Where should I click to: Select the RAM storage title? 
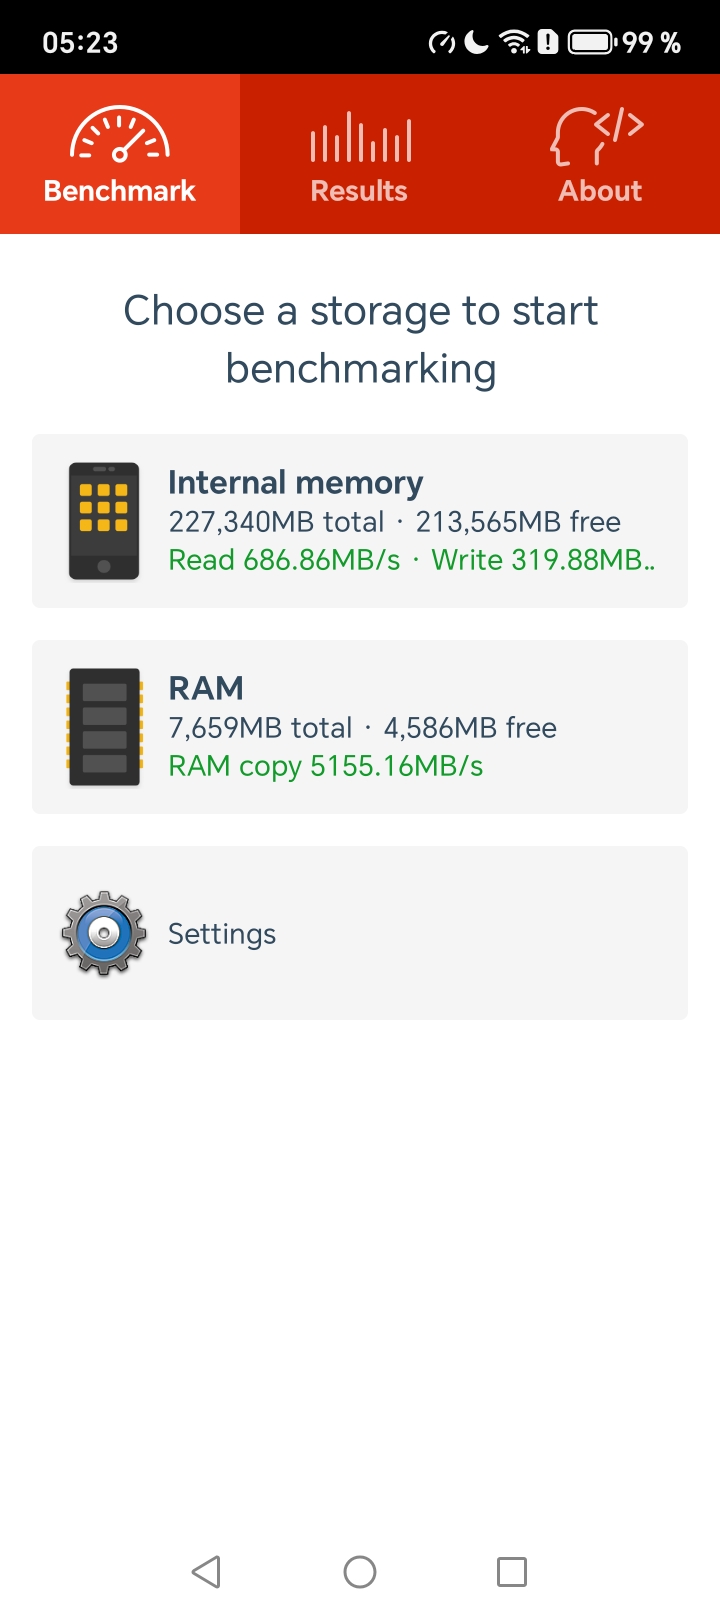206,689
